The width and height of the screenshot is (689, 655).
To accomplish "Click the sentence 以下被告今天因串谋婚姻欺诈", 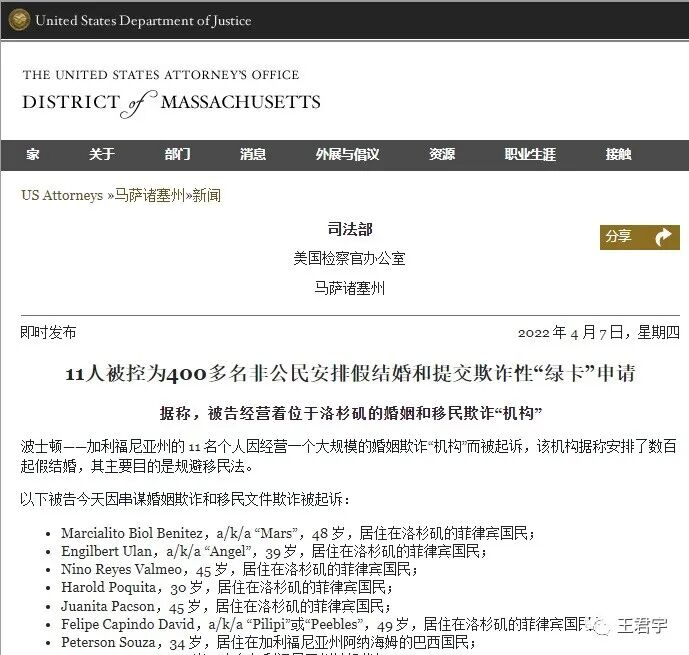I will (x=185, y=499).
